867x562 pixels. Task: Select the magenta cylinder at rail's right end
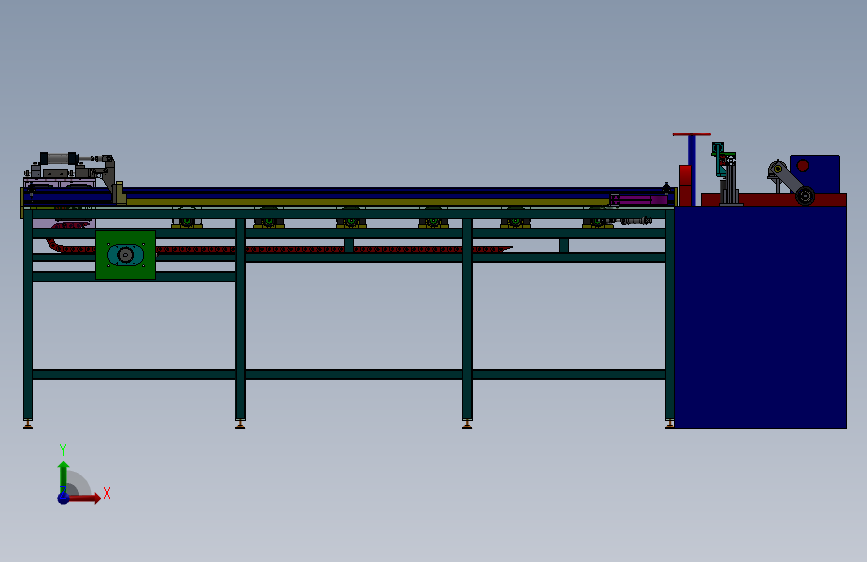(639, 200)
